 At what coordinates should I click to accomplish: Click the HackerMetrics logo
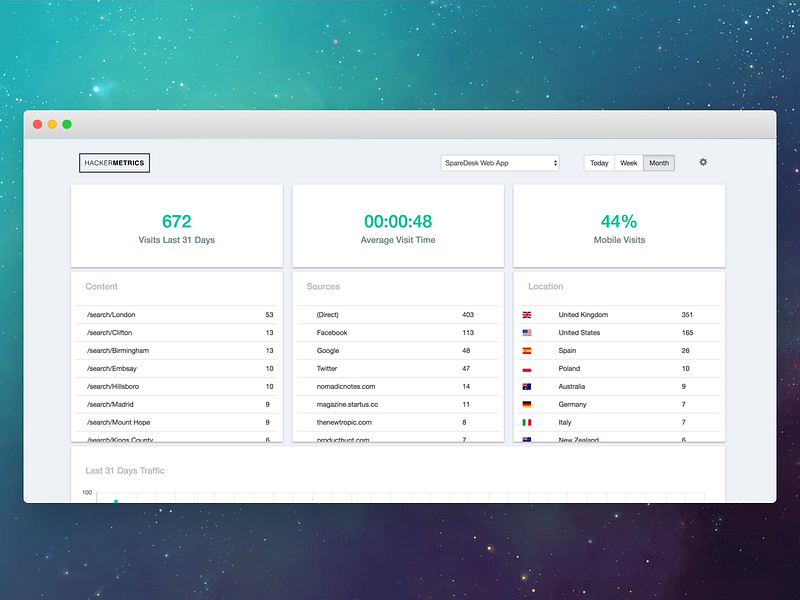pos(114,162)
